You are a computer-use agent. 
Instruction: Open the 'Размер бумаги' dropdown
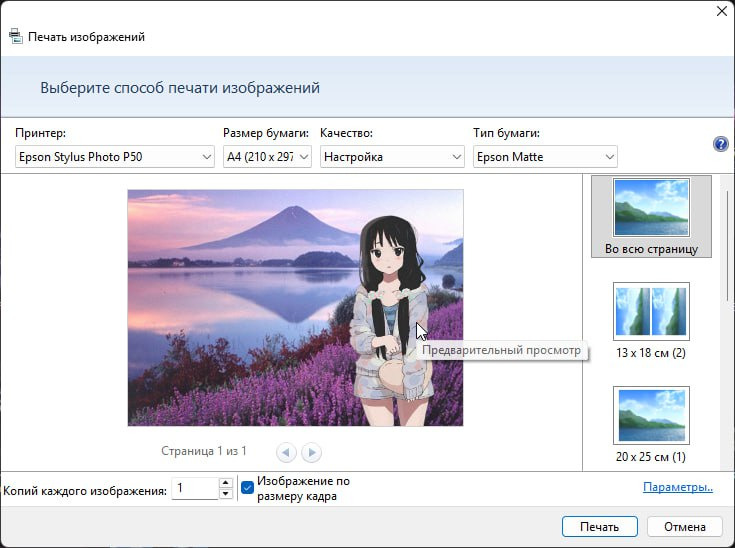click(267, 157)
